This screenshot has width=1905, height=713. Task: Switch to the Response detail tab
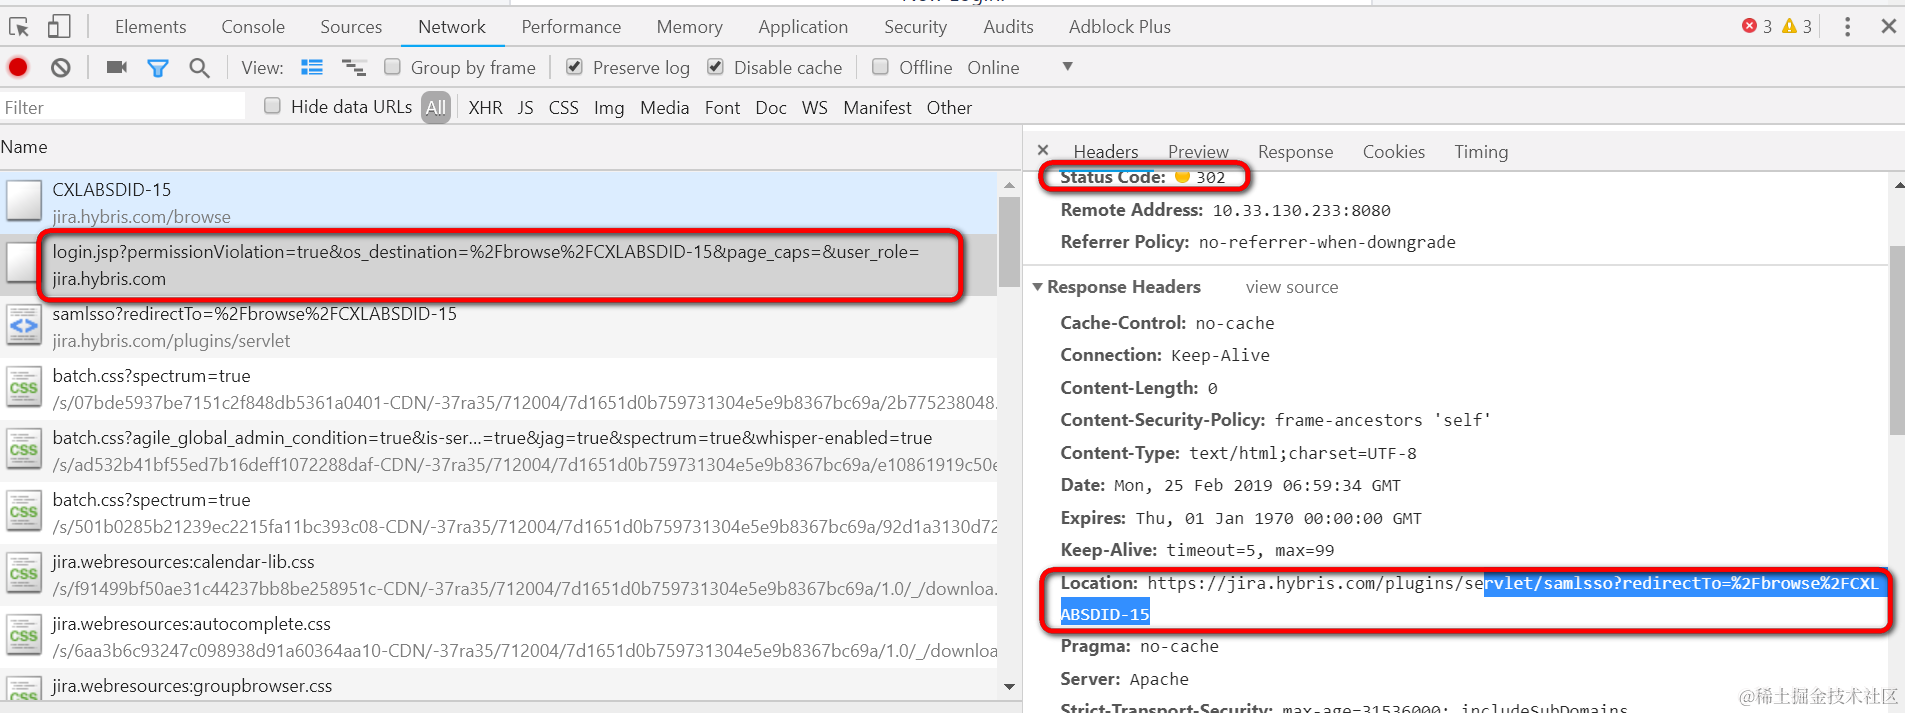1295,151
